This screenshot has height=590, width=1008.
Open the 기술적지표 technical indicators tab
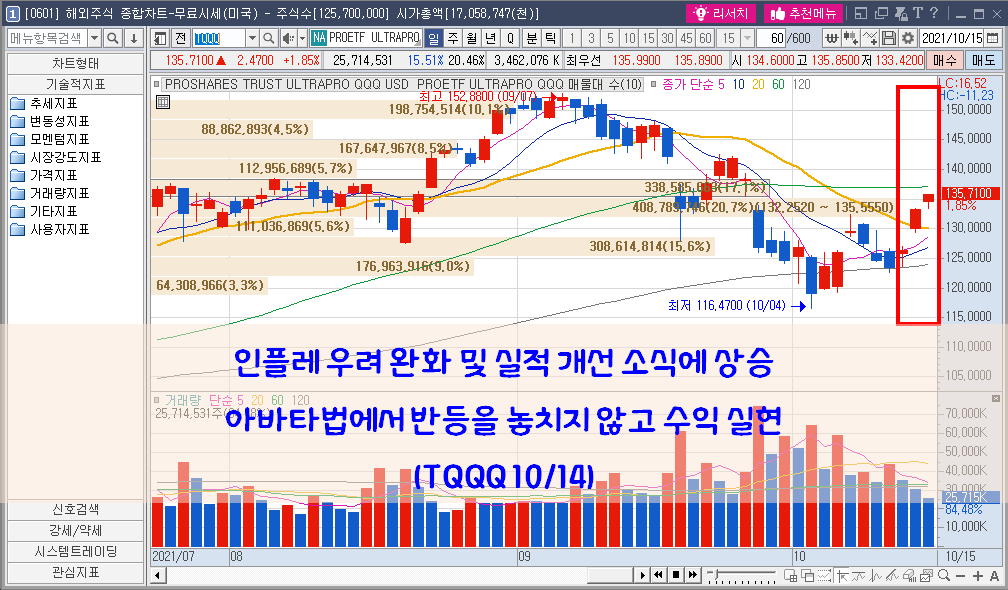(x=75, y=84)
